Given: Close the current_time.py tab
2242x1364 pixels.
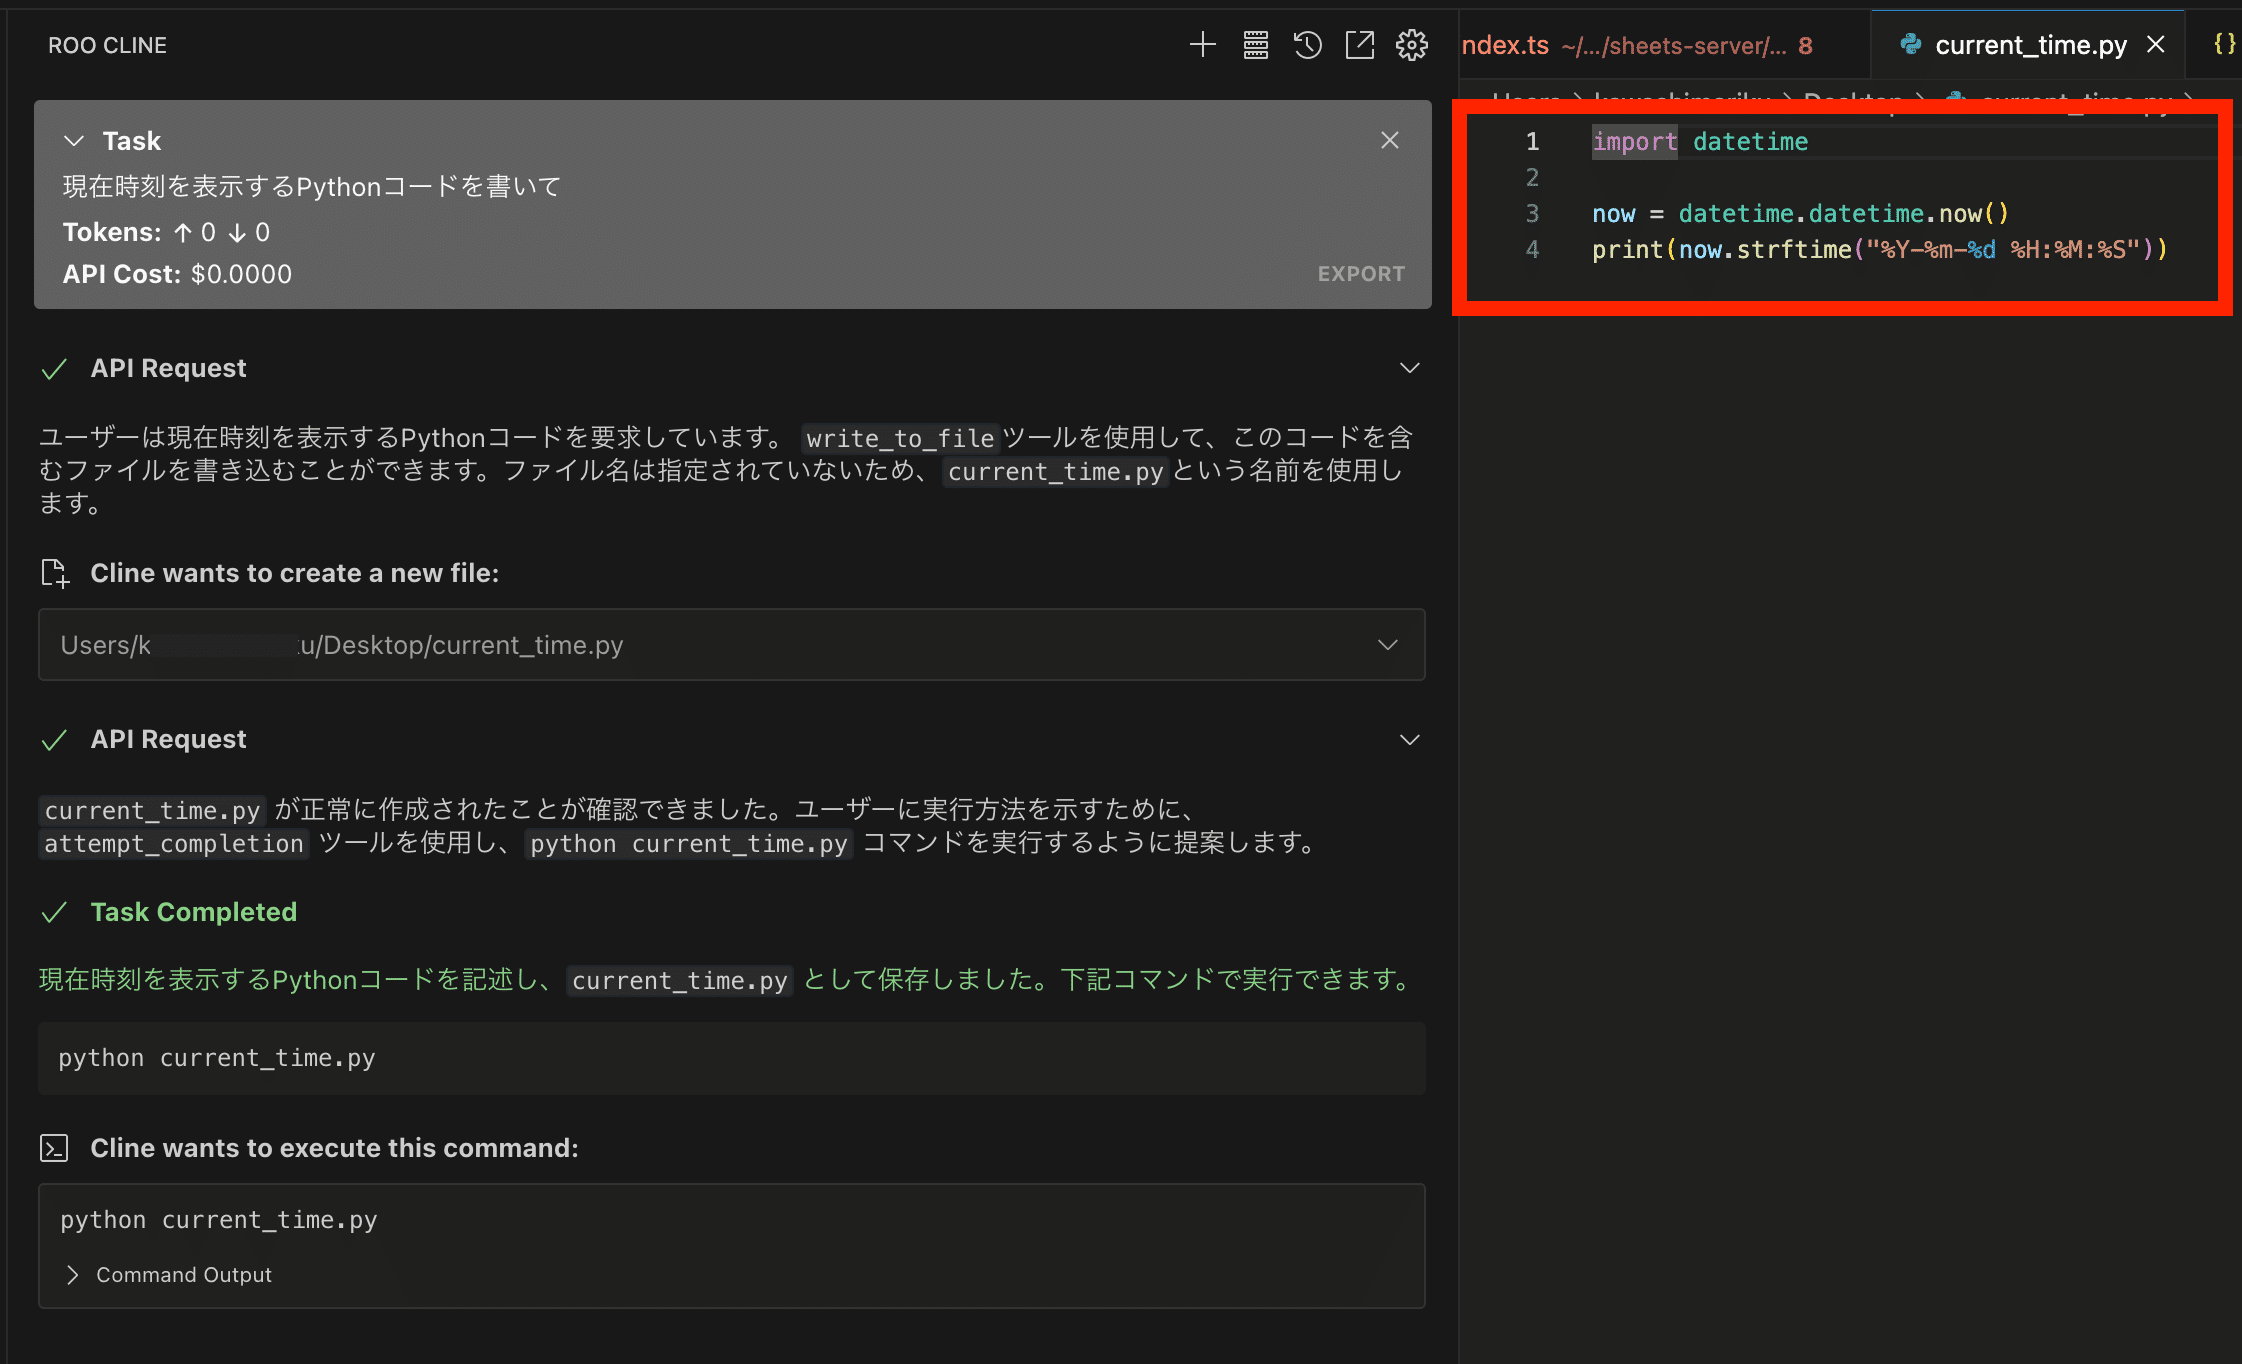Looking at the screenshot, I should 2156,45.
